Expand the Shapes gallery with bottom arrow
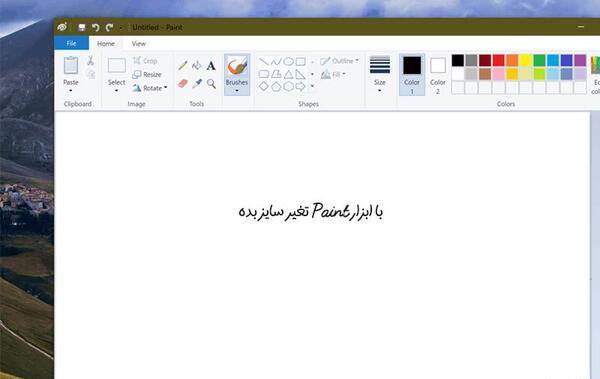Viewport: 600px width, 379px height. click(312, 87)
